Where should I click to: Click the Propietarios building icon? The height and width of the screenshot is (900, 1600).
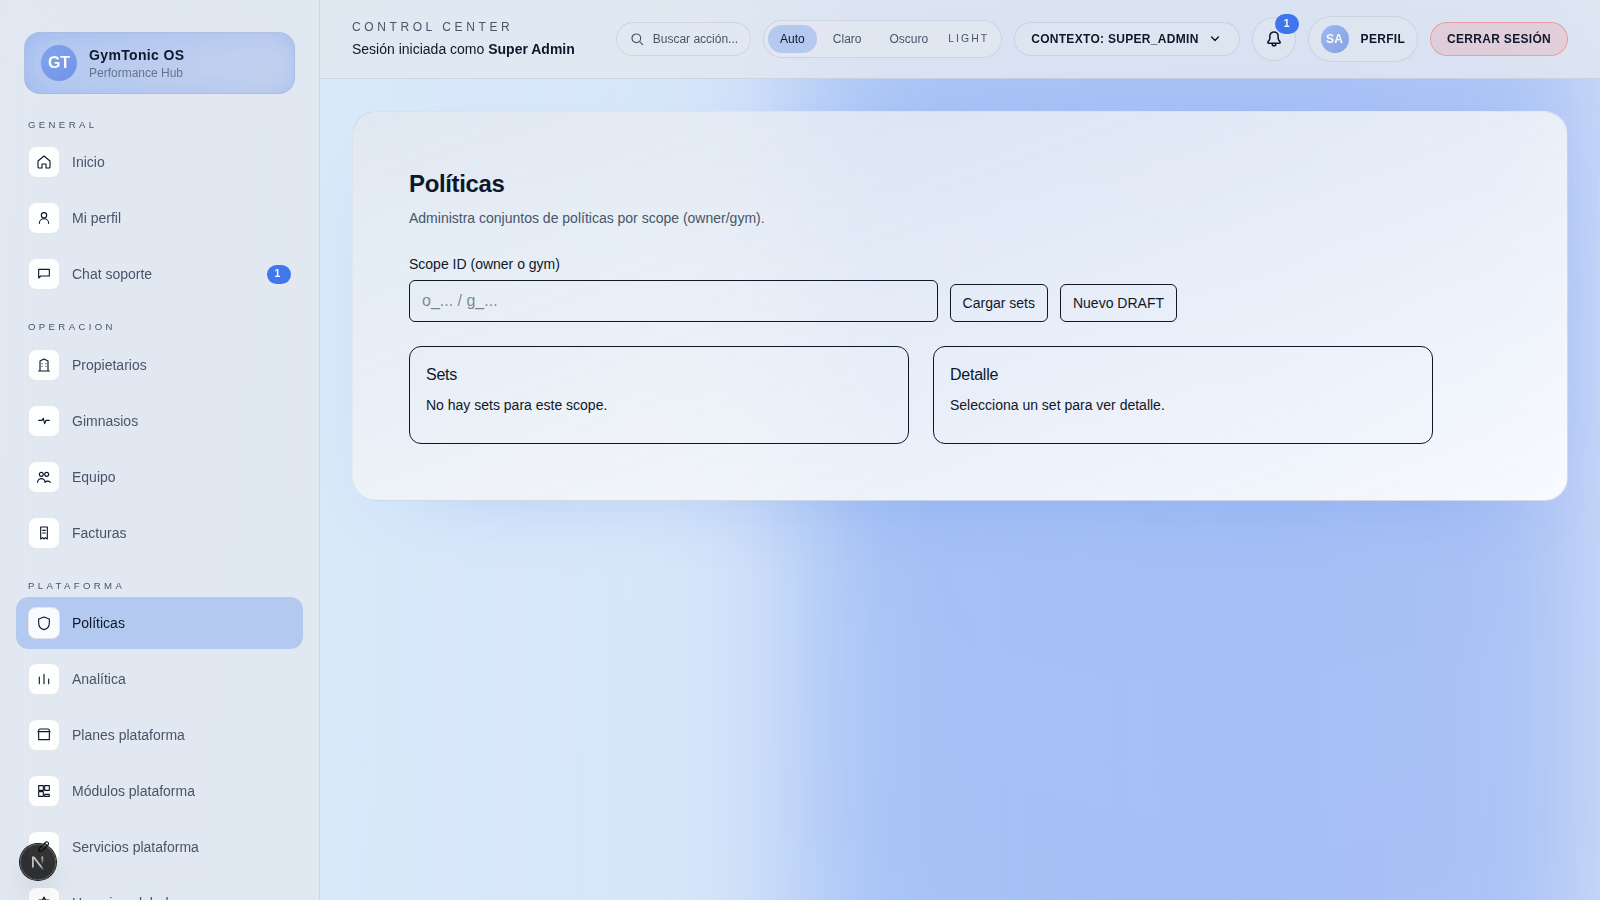coord(44,366)
